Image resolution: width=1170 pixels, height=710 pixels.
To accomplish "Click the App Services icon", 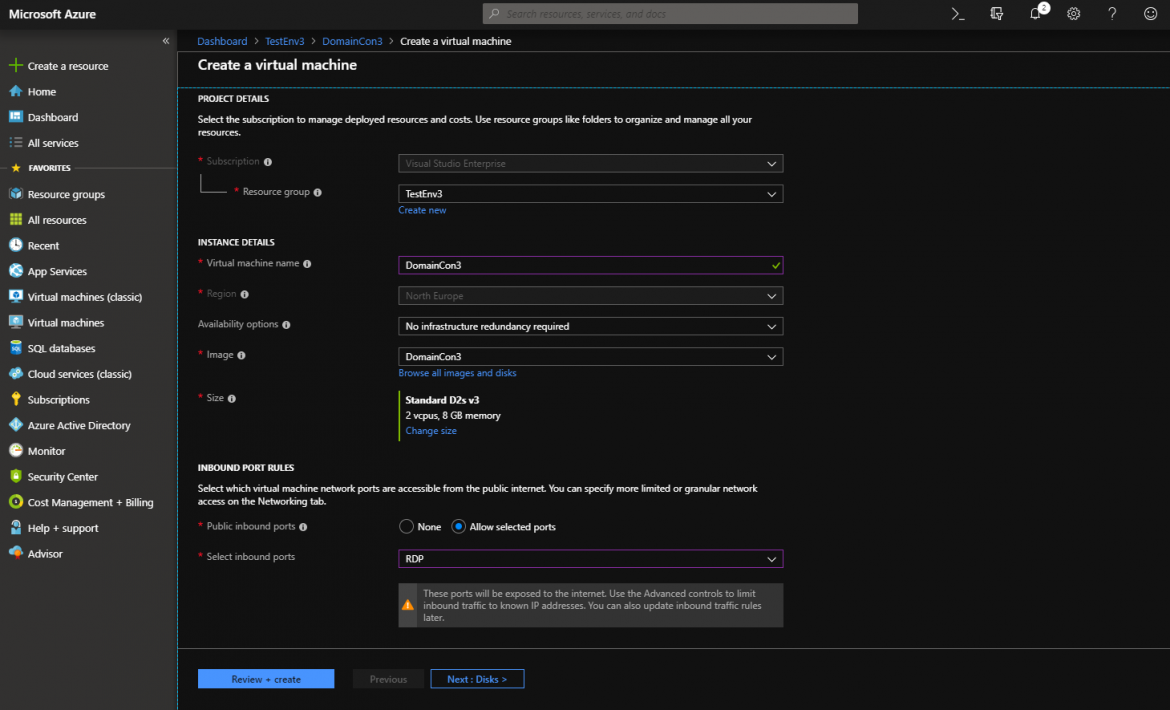I will point(15,271).
